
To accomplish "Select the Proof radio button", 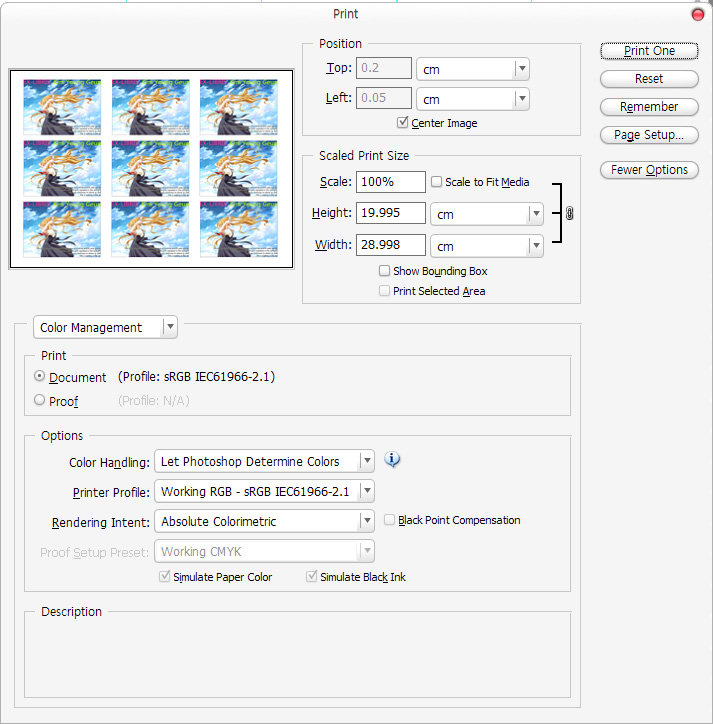I will [x=40, y=400].
